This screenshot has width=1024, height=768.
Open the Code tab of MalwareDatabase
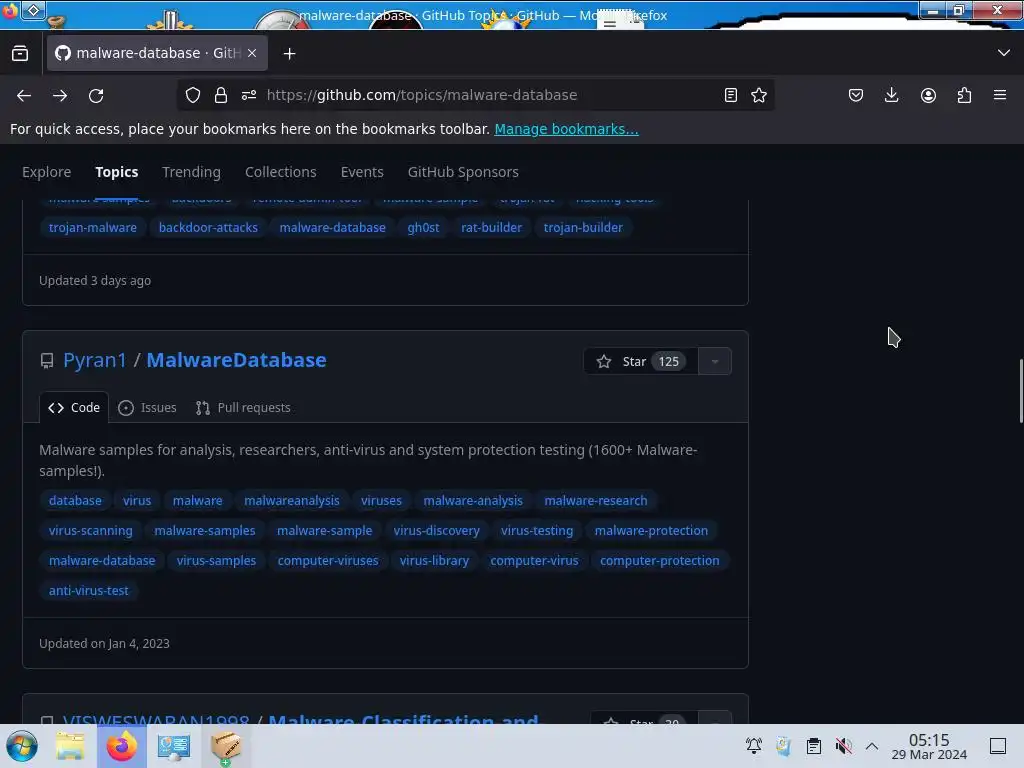point(74,408)
